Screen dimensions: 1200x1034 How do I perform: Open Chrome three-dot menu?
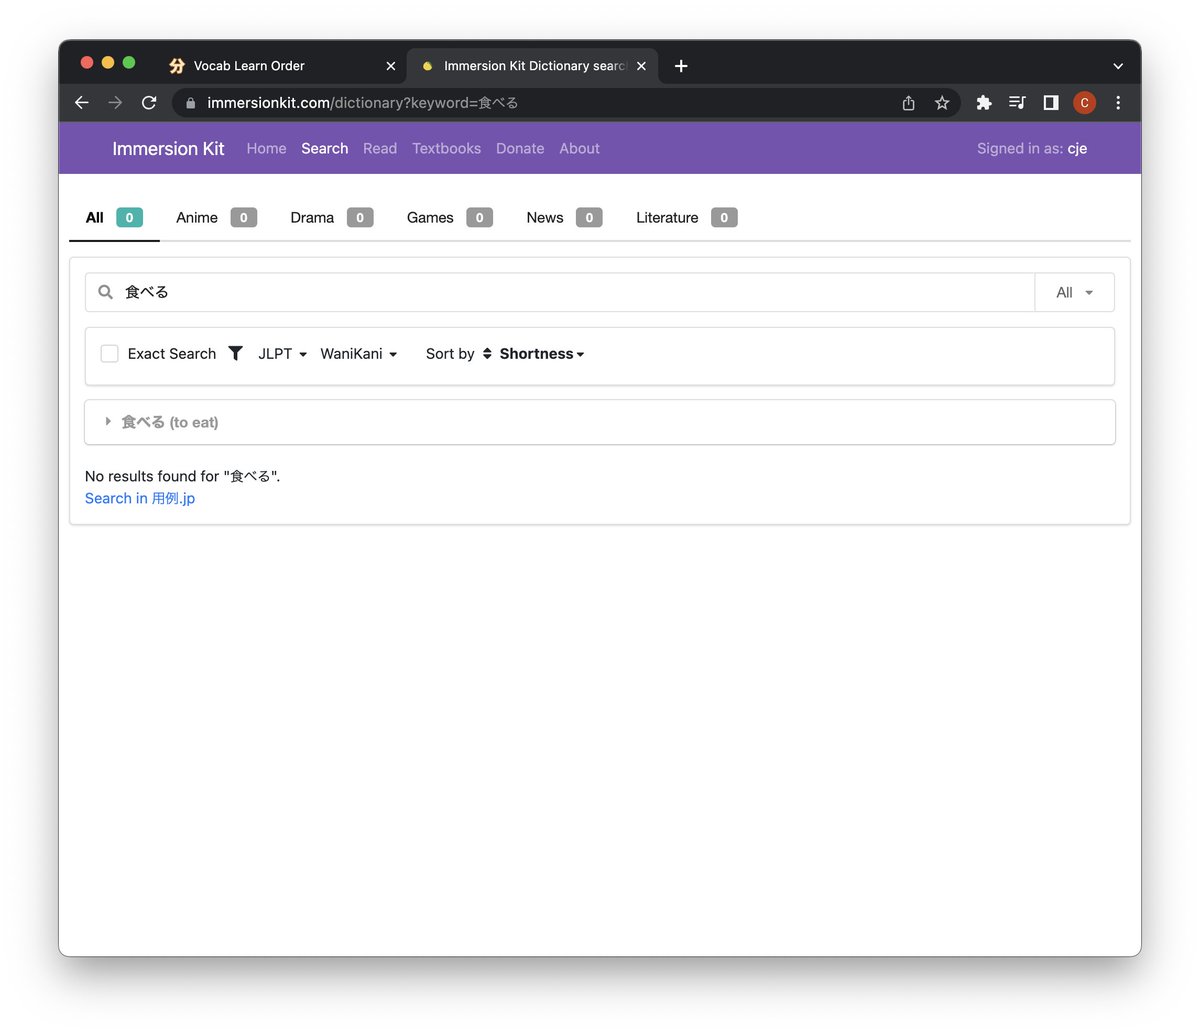[1118, 103]
